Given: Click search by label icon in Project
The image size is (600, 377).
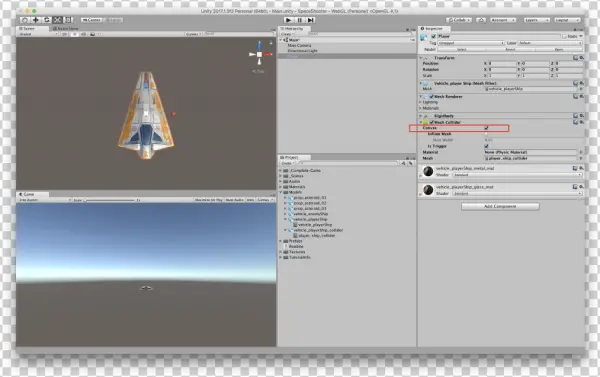Looking at the screenshot, I should (411, 163).
